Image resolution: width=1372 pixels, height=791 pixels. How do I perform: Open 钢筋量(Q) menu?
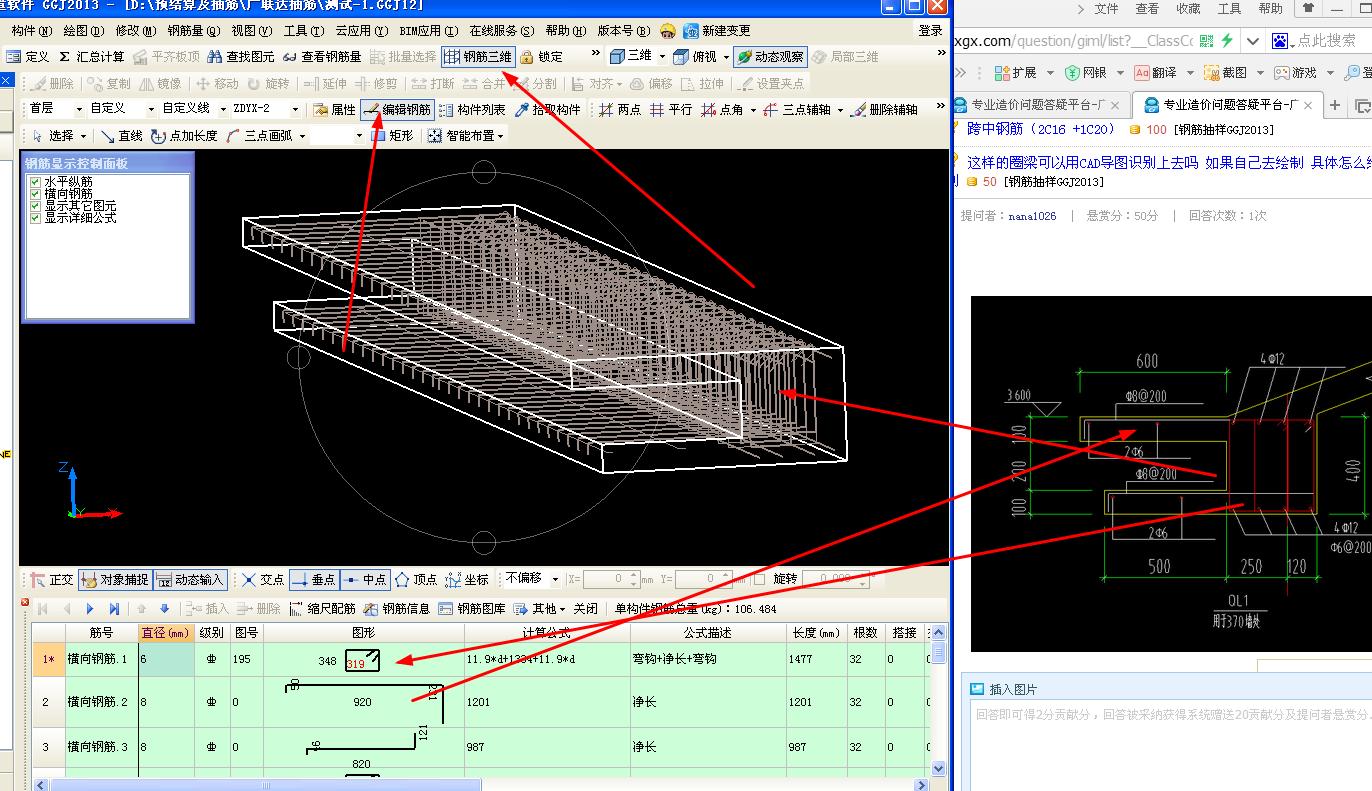(194, 31)
